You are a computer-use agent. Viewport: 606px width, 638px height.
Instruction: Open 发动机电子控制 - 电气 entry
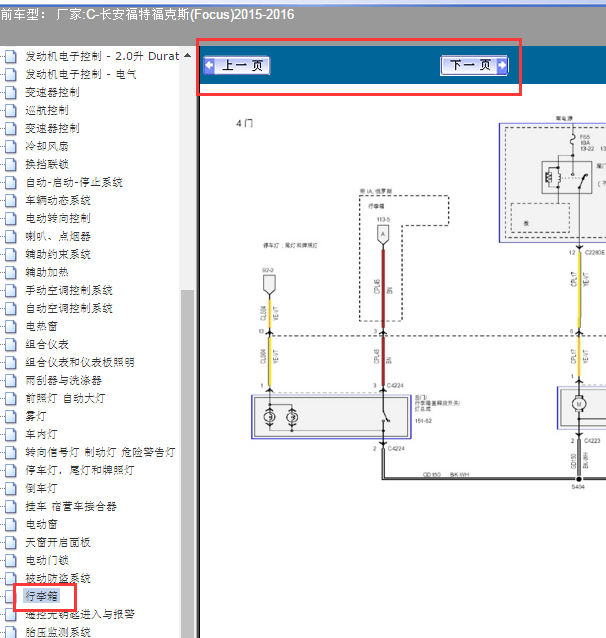point(81,74)
